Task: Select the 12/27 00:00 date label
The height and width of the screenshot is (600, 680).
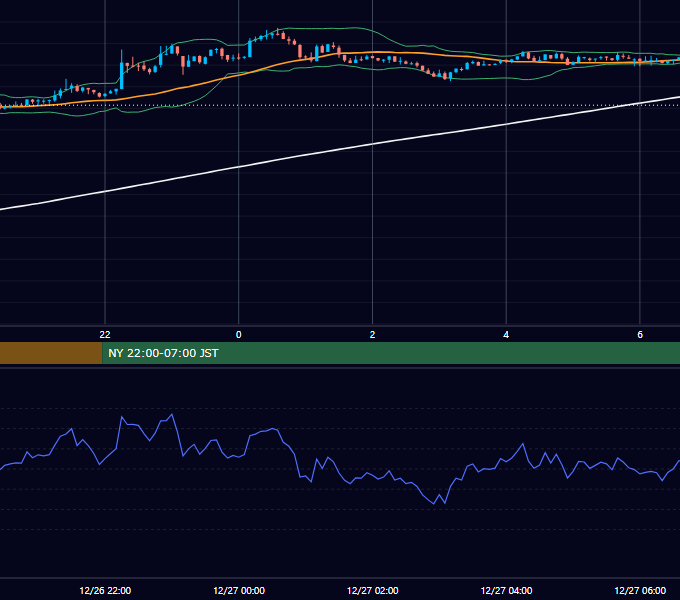Action: [x=239, y=590]
